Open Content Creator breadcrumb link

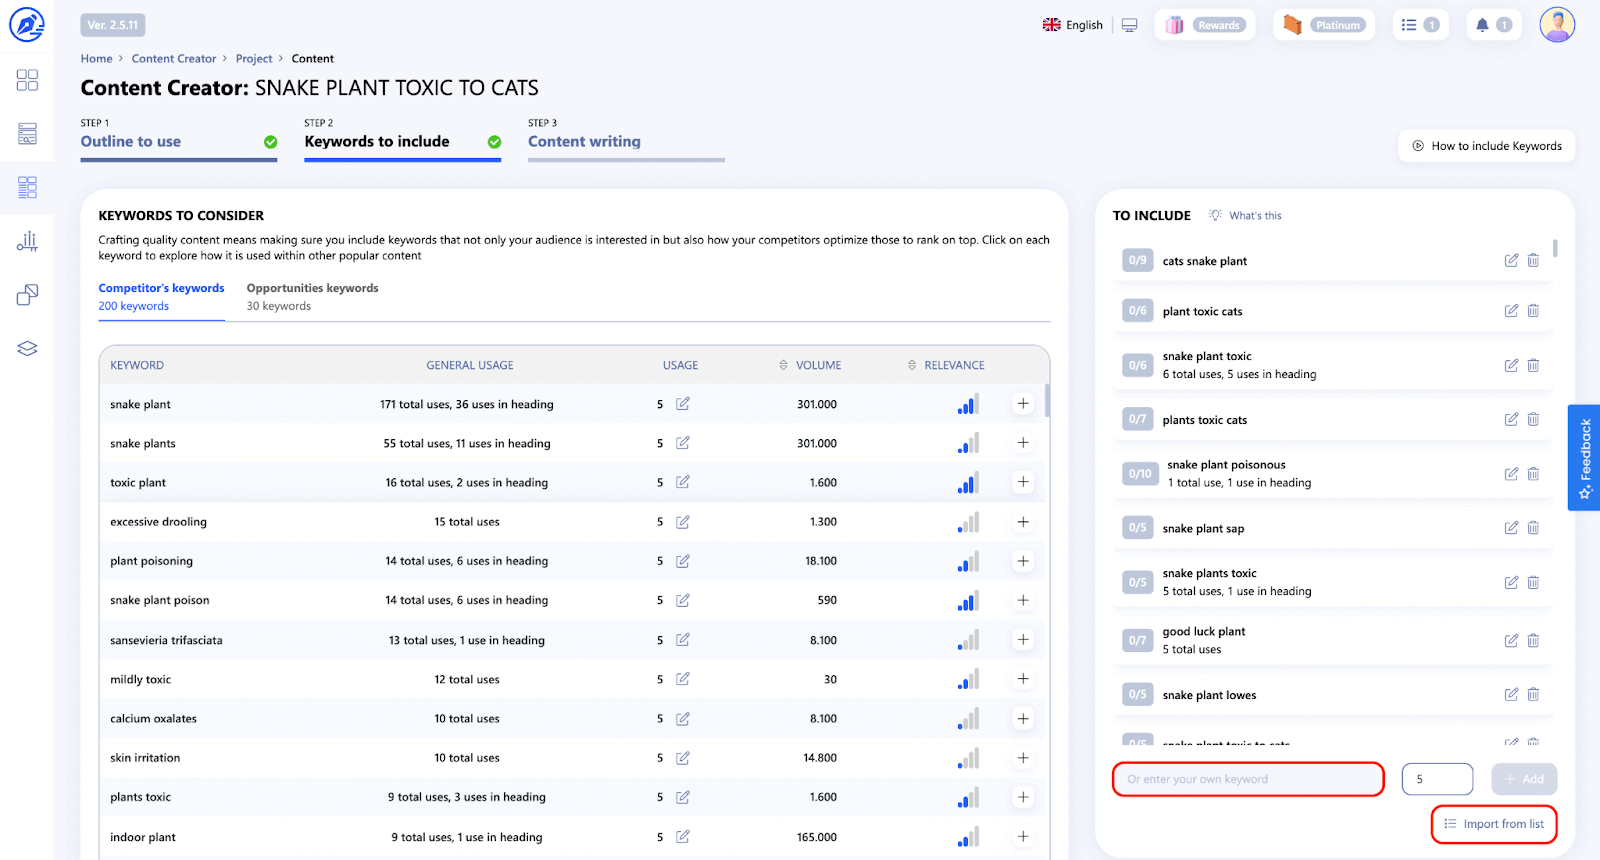click(174, 59)
